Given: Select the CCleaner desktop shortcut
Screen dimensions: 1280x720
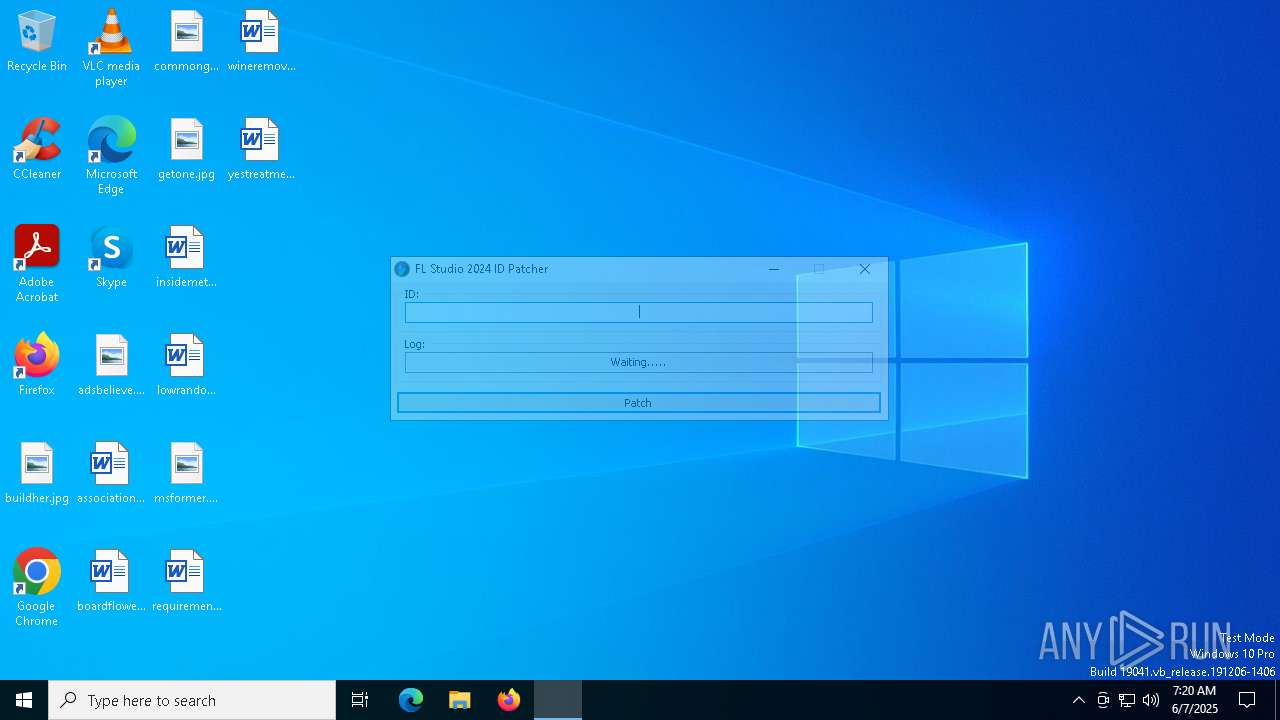Looking at the screenshot, I should pos(37,149).
